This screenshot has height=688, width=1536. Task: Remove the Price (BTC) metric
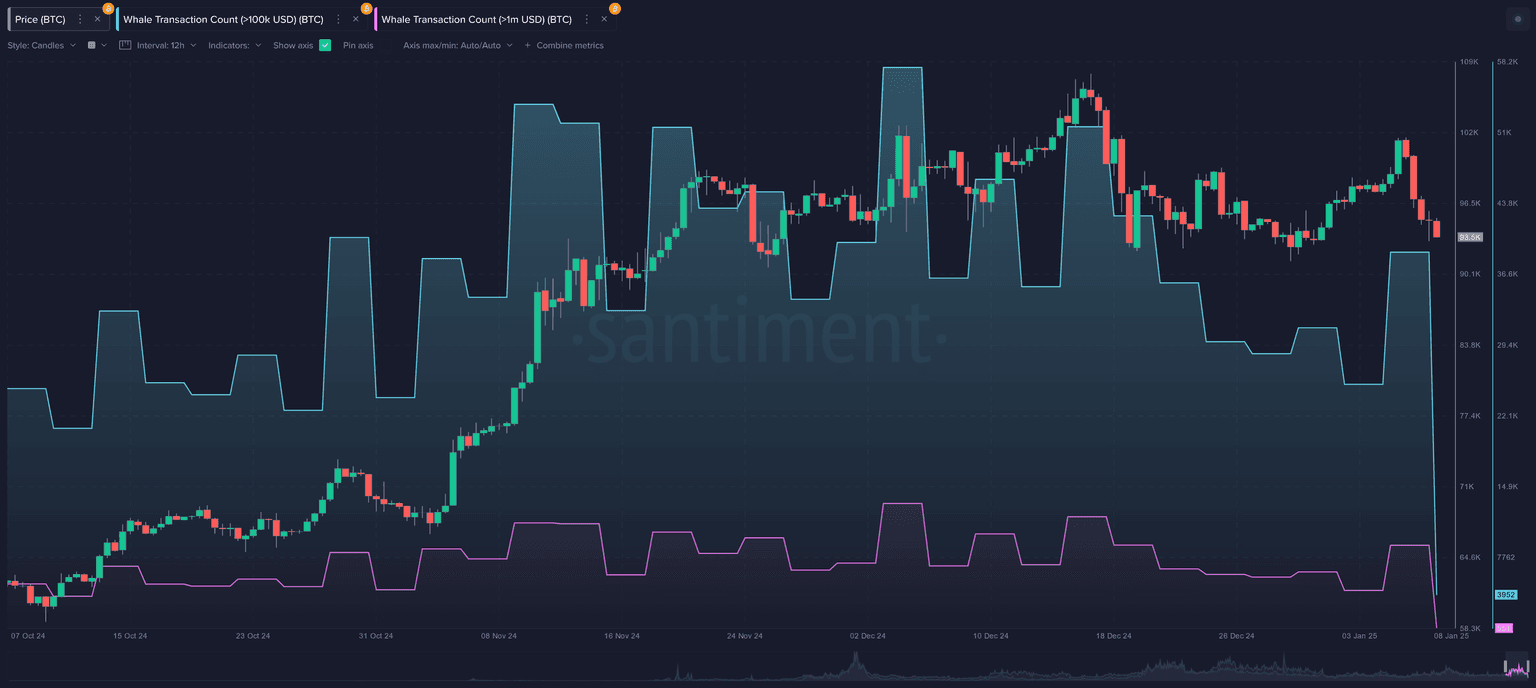point(97,19)
